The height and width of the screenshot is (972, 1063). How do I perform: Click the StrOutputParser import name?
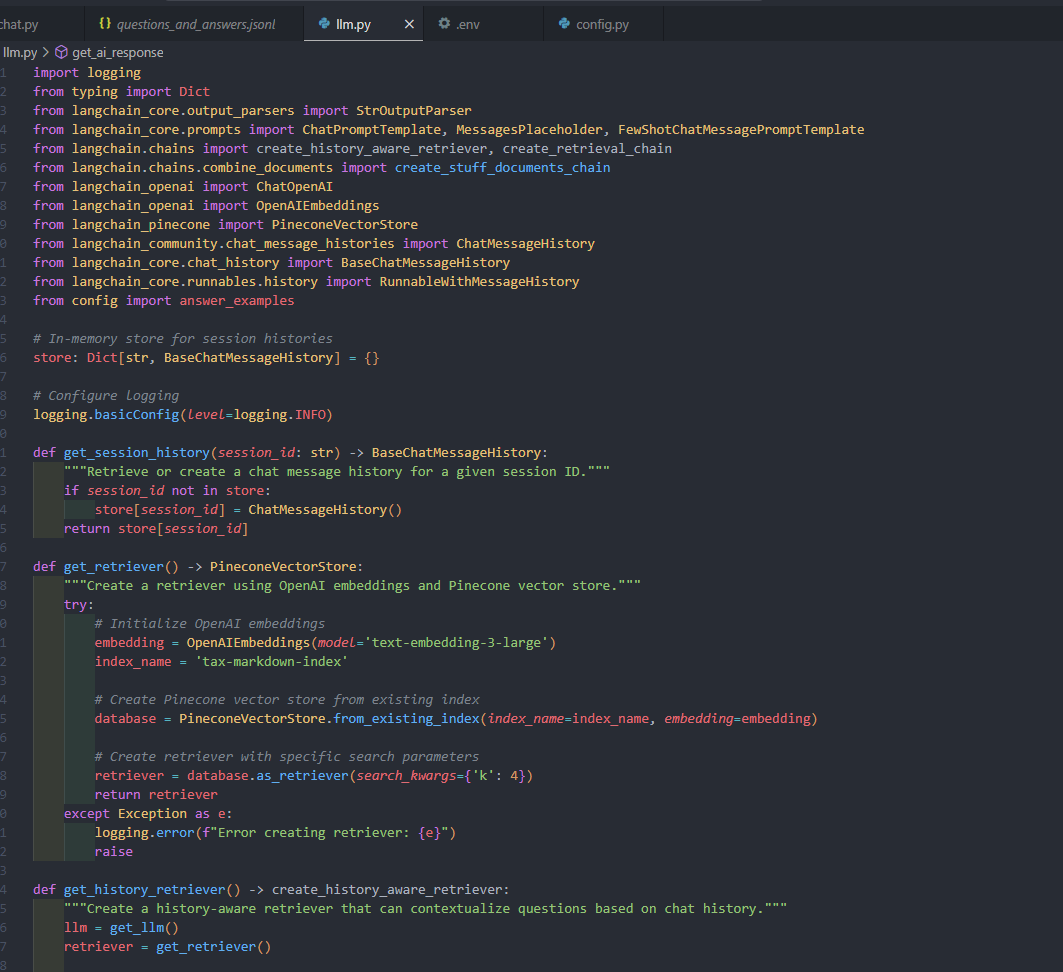[x=414, y=110]
